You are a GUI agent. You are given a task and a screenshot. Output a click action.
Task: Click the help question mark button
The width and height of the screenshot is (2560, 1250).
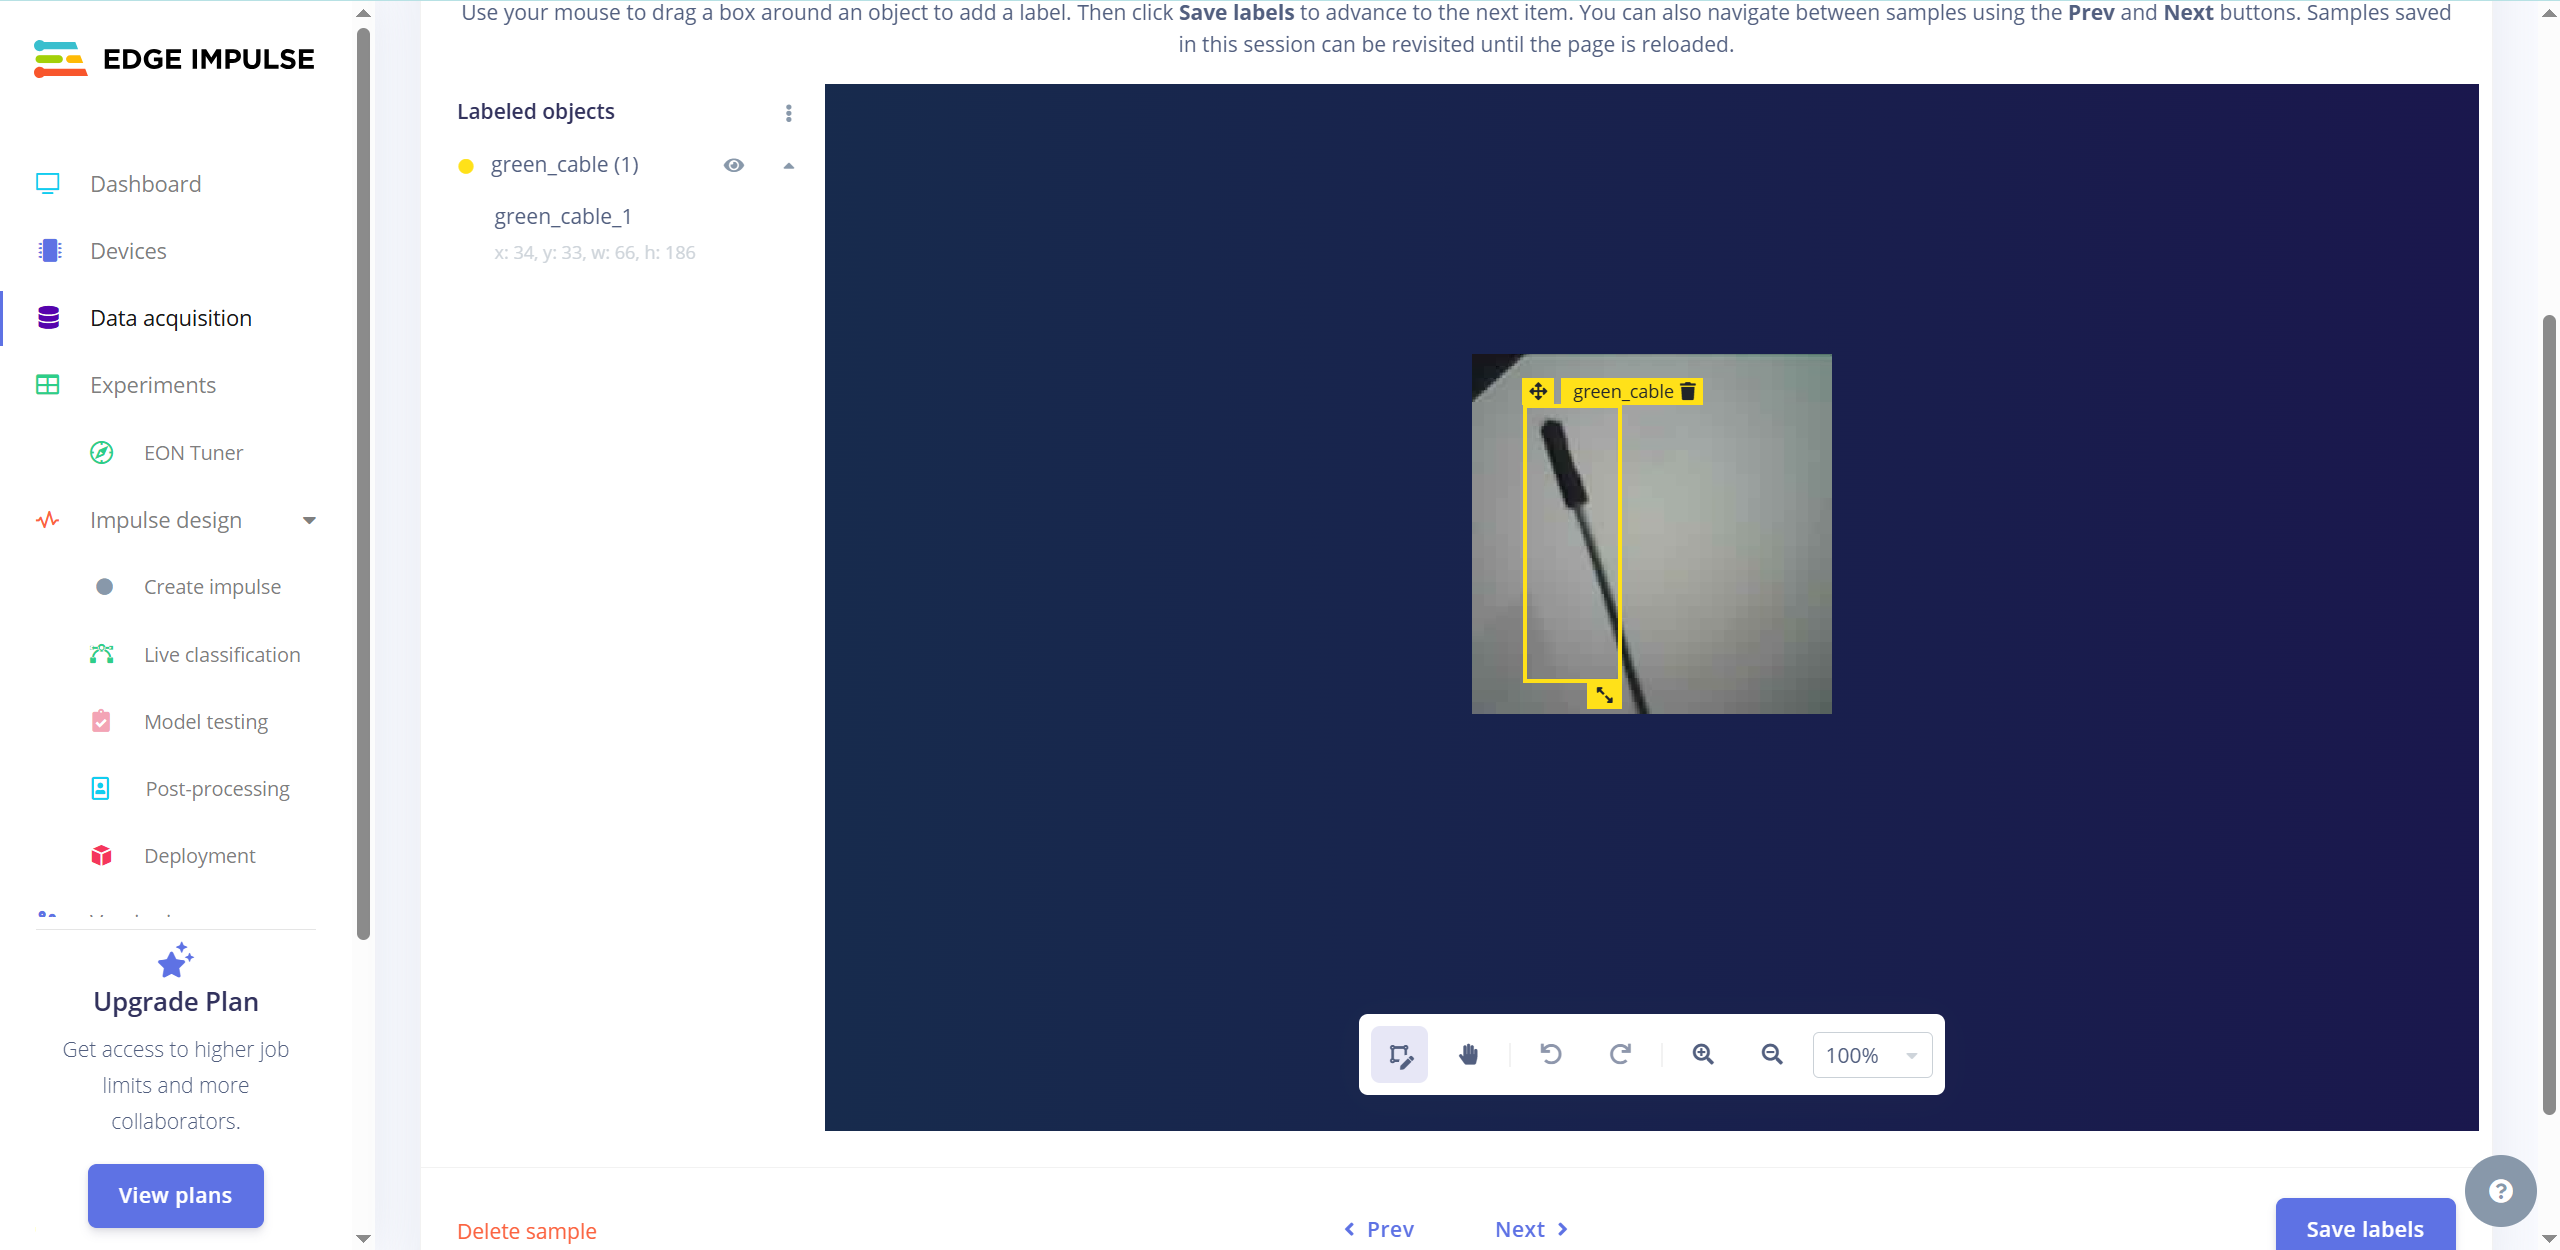pos(2500,1191)
